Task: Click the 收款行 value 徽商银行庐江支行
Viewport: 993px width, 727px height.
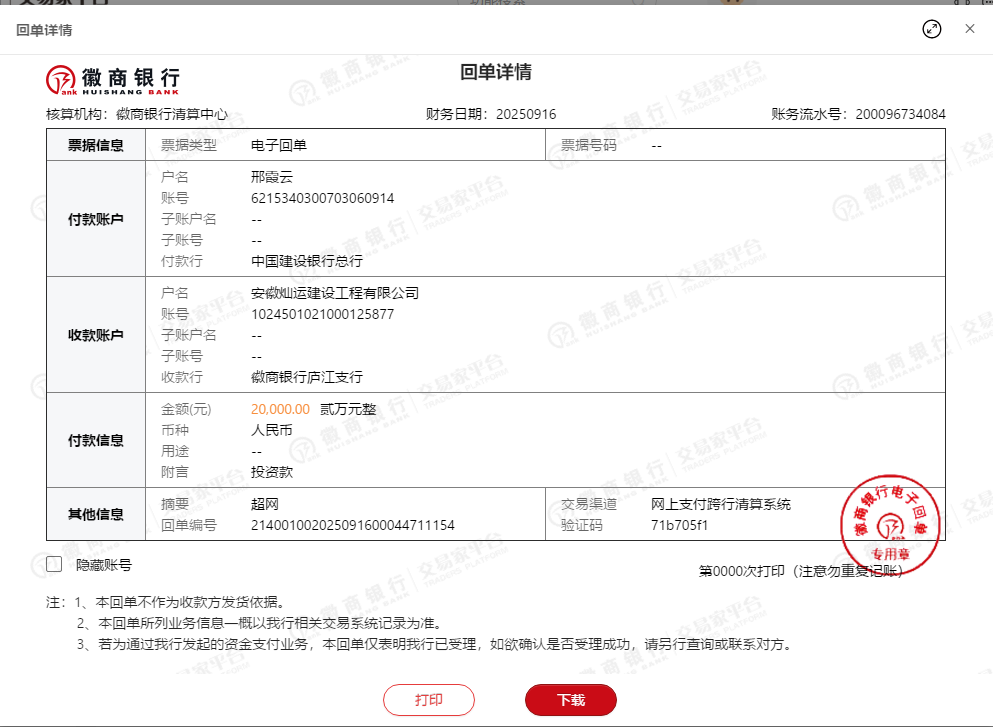Action: (x=306, y=377)
